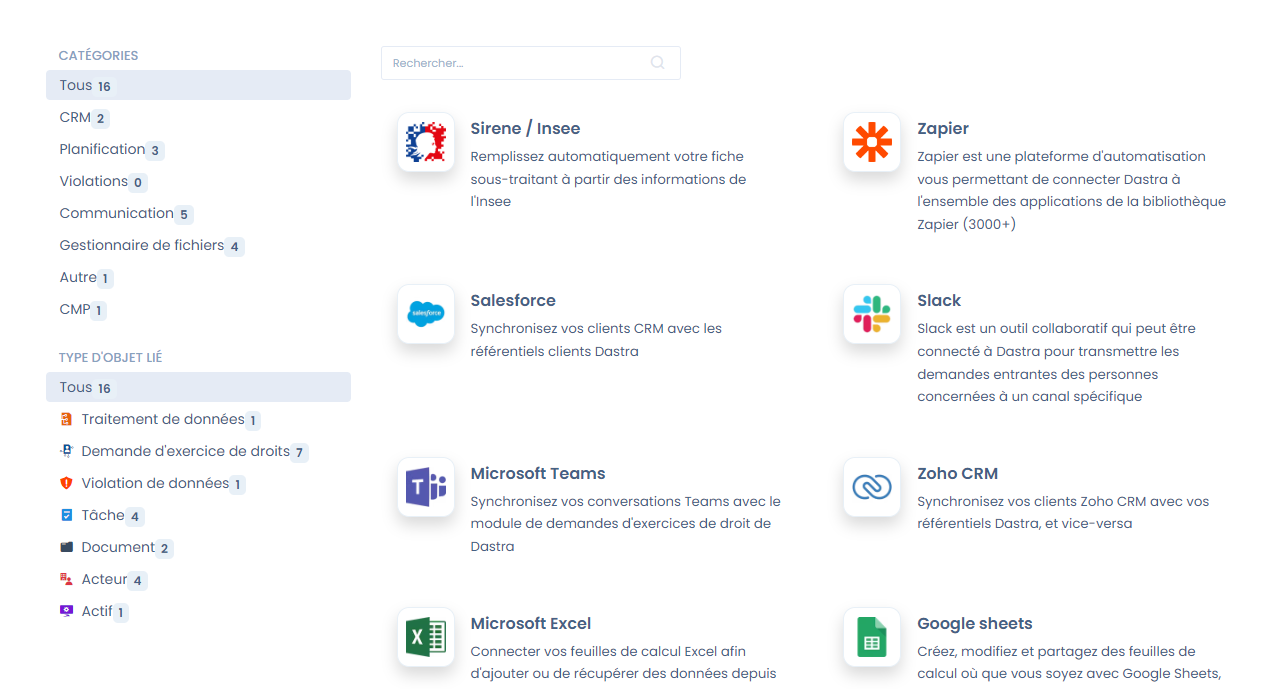Open the Sirene / Insee integration logo
Viewport: 1282px width, 689px height.
pos(426,142)
